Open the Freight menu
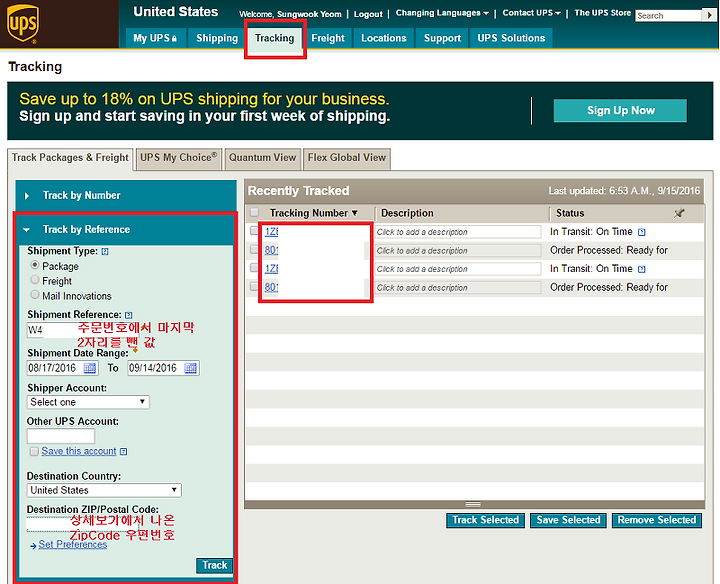The image size is (720, 584). tap(328, 38)
